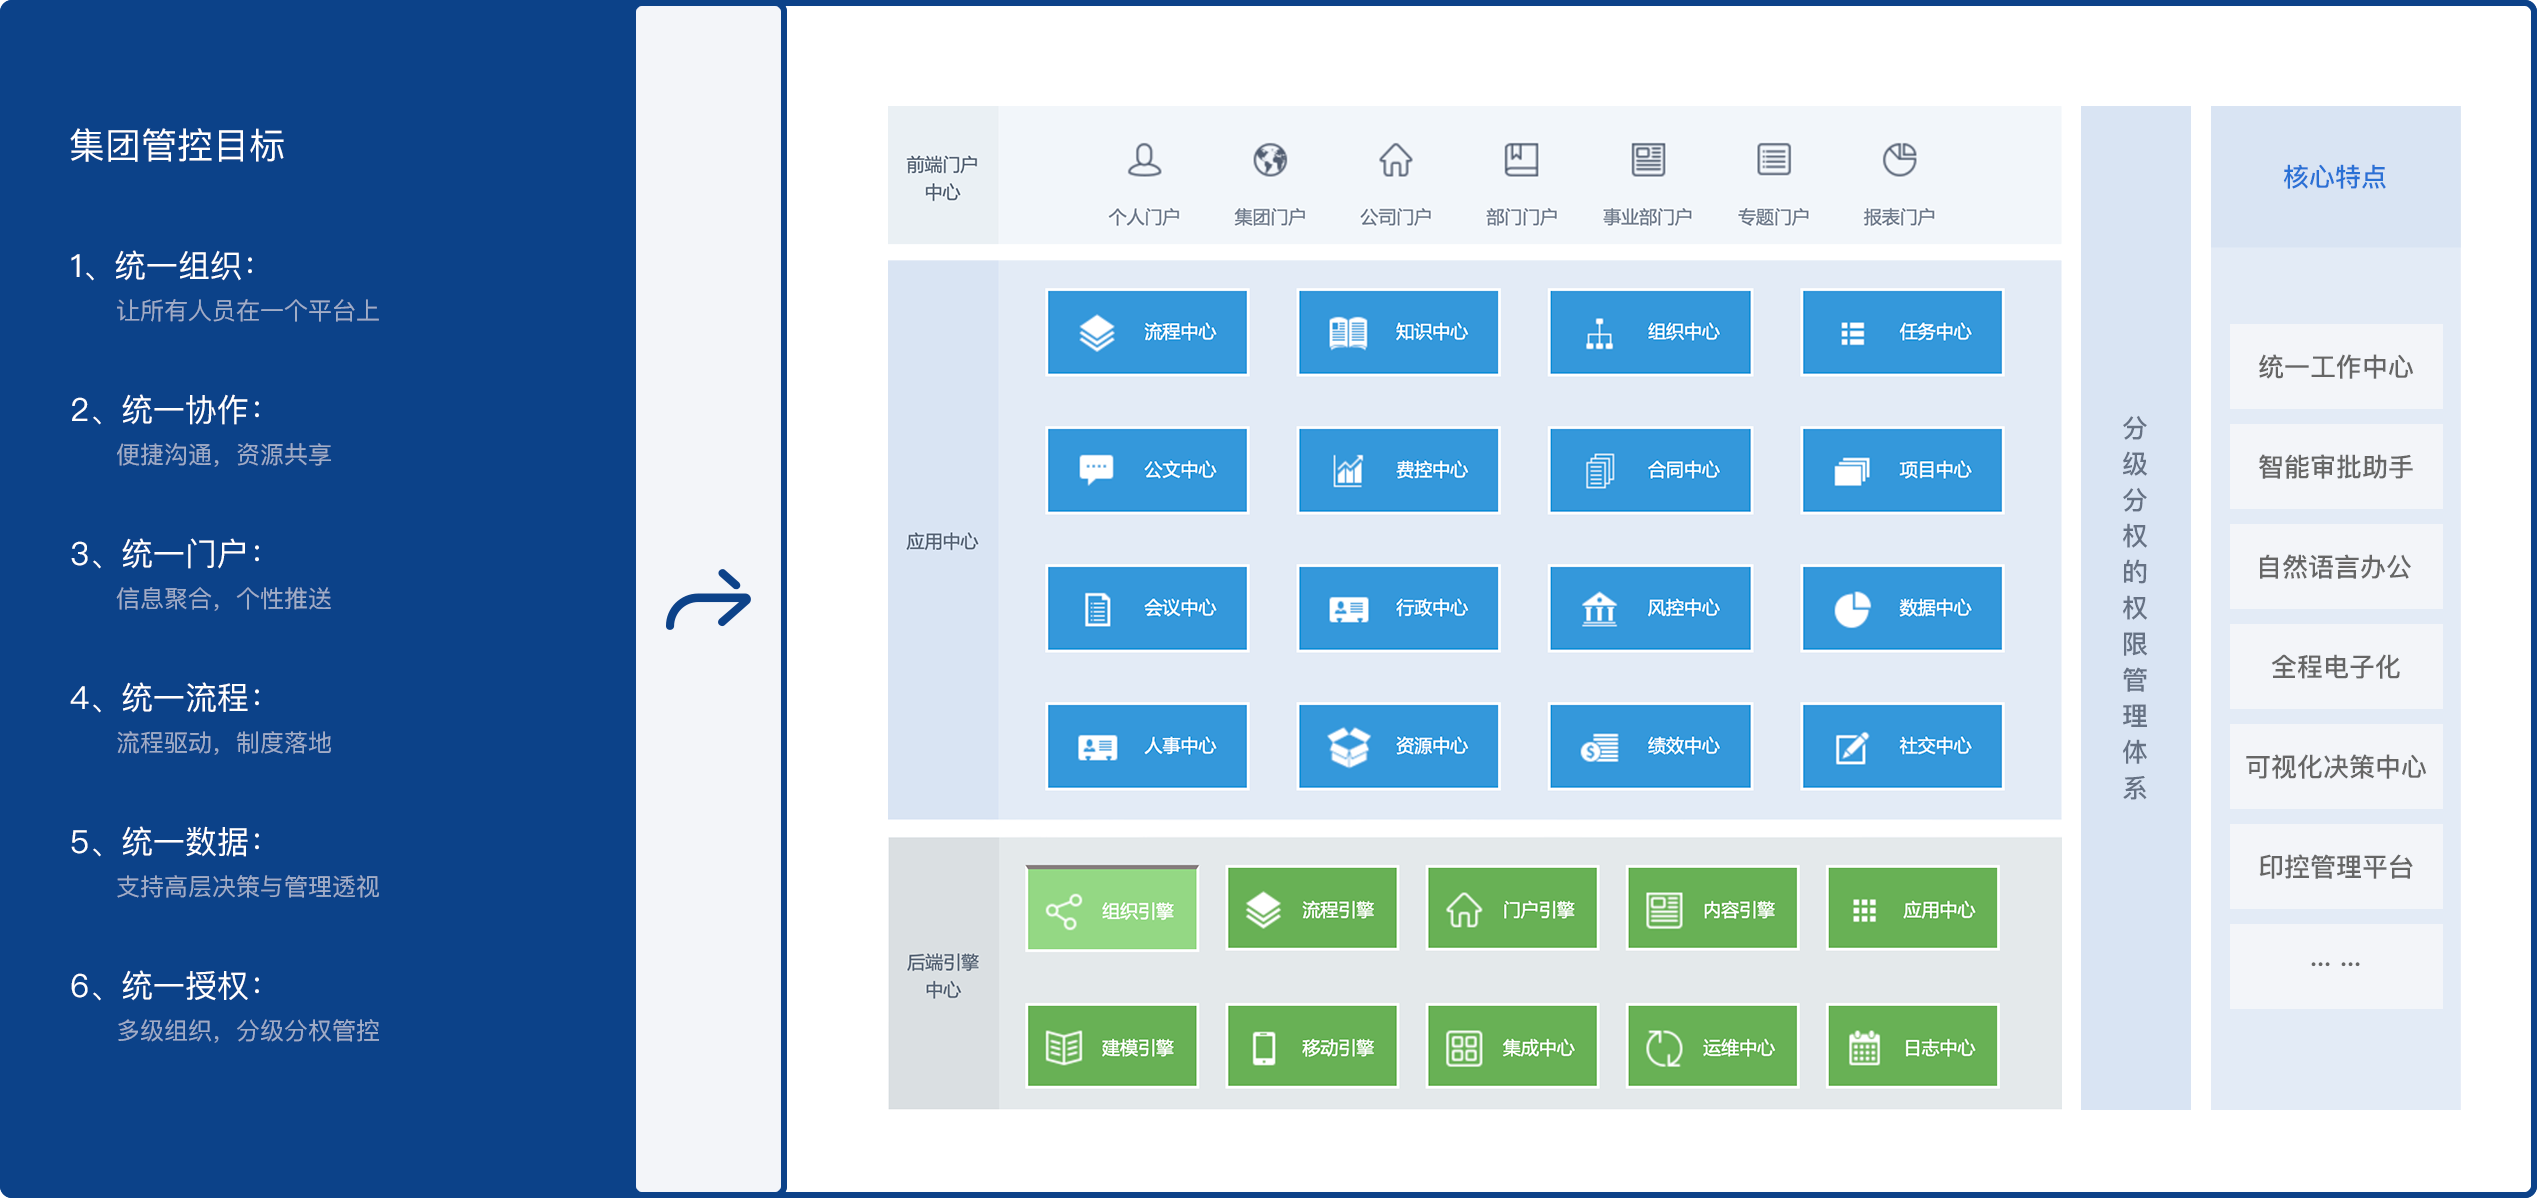Open the 社交中心 tile
The width and height of the screenshot is (2537, 1198).
[x=1901, y=746]
